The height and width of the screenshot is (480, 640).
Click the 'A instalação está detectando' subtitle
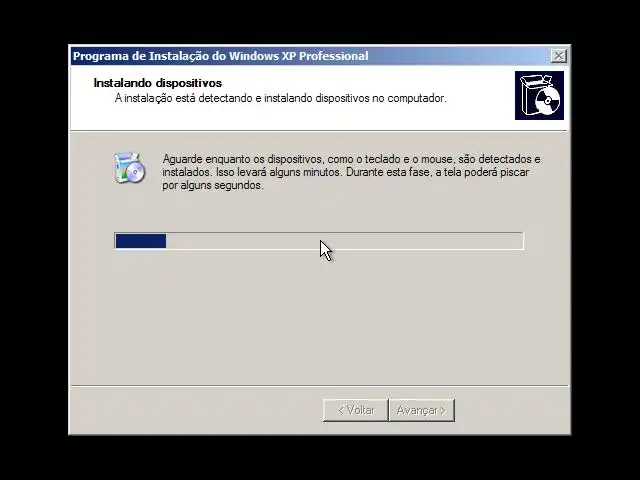click(280, 98)
